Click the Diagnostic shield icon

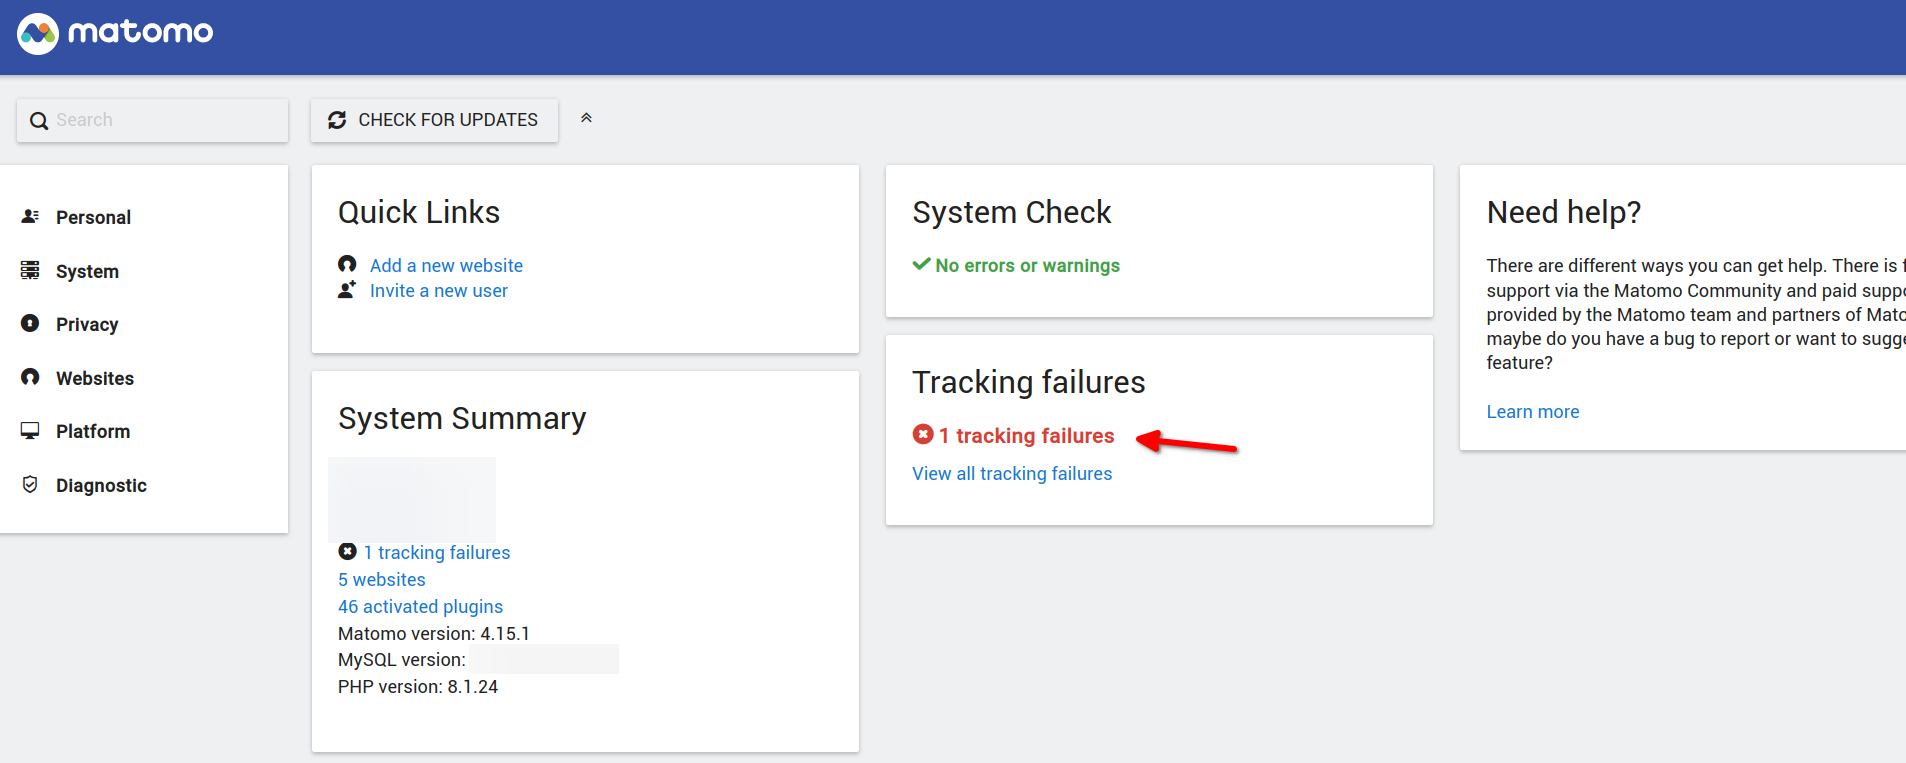coord(30,484)
